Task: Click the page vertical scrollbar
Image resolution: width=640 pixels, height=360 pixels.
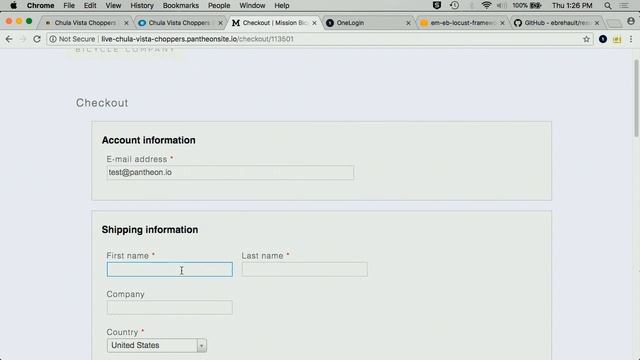Action: click(x=636, y=98)
